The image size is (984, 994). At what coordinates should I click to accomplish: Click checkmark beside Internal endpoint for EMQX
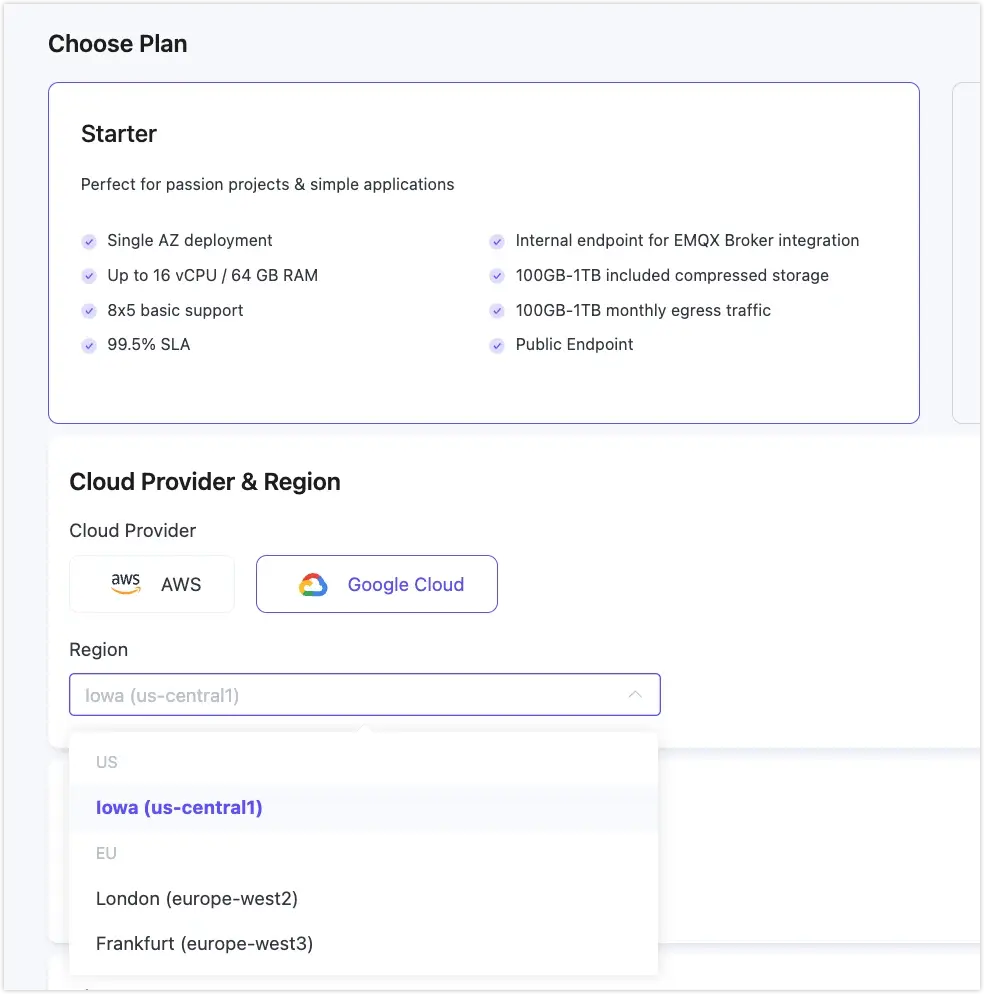[496, 241]
